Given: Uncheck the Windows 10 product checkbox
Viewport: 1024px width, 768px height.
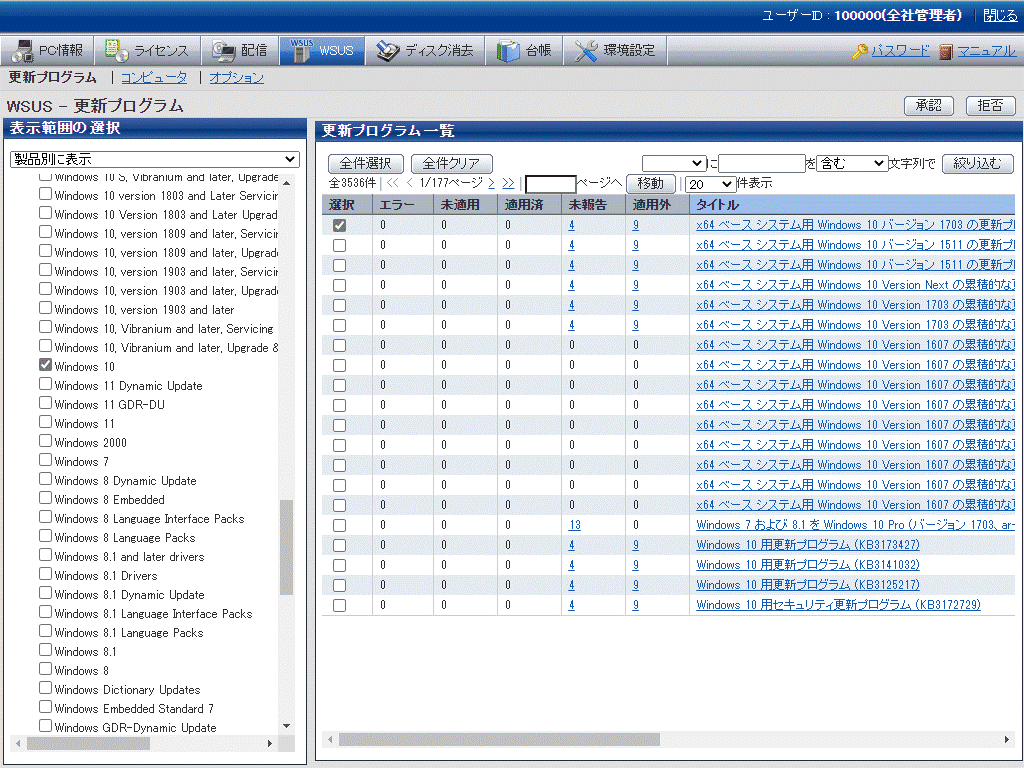Looking at the screenshot, I should (x=45, y=366).
